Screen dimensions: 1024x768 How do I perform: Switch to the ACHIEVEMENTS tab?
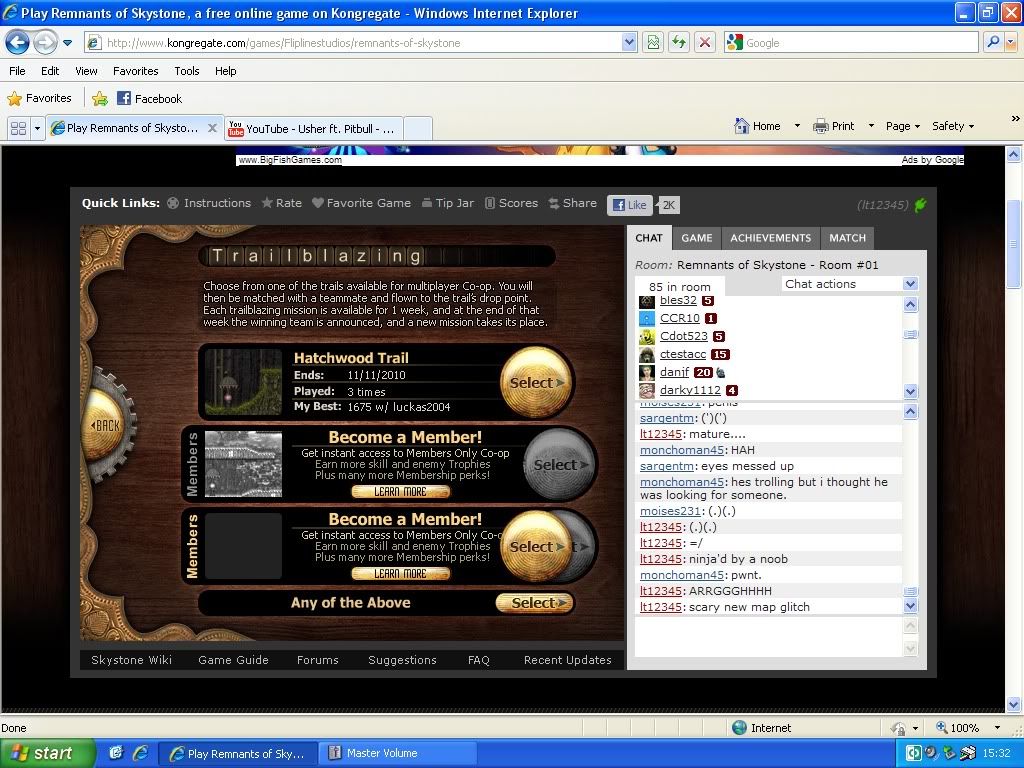pyautogui.click(x=771, y=238)
